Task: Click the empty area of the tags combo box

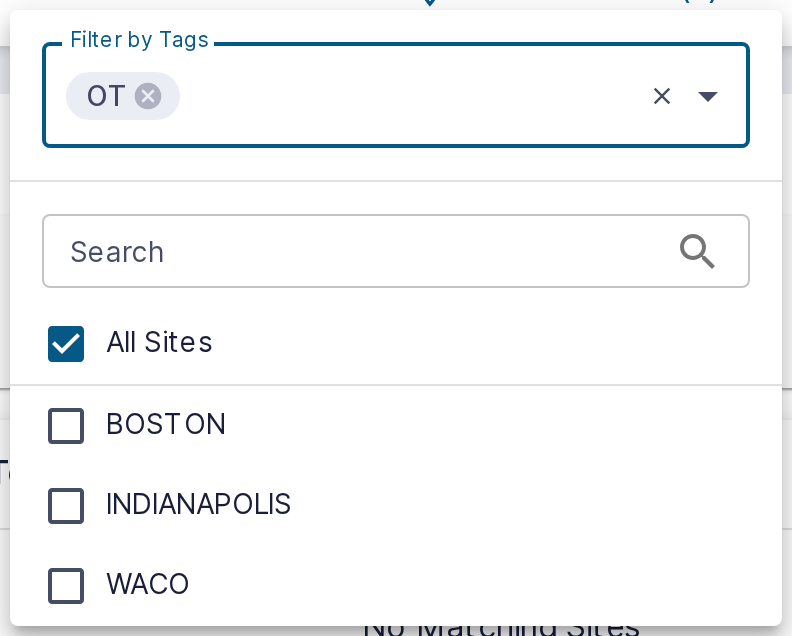Action: 412,96
